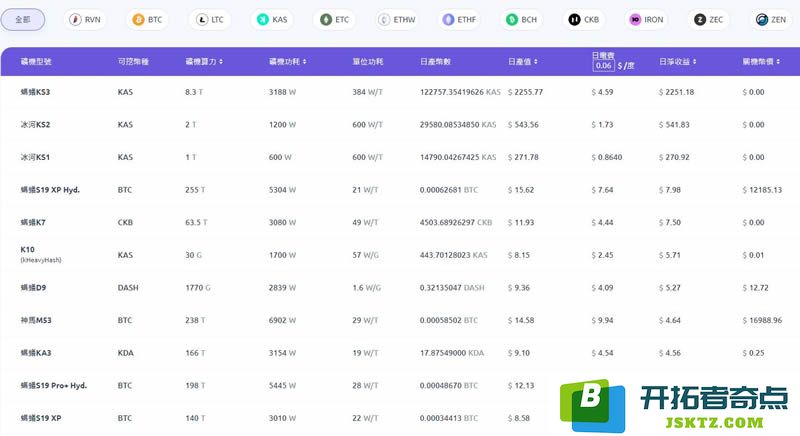The height and width of the screenshot is (436, 800).
Task: Select net profit value $ 7.98
Action: click(670, 190)
